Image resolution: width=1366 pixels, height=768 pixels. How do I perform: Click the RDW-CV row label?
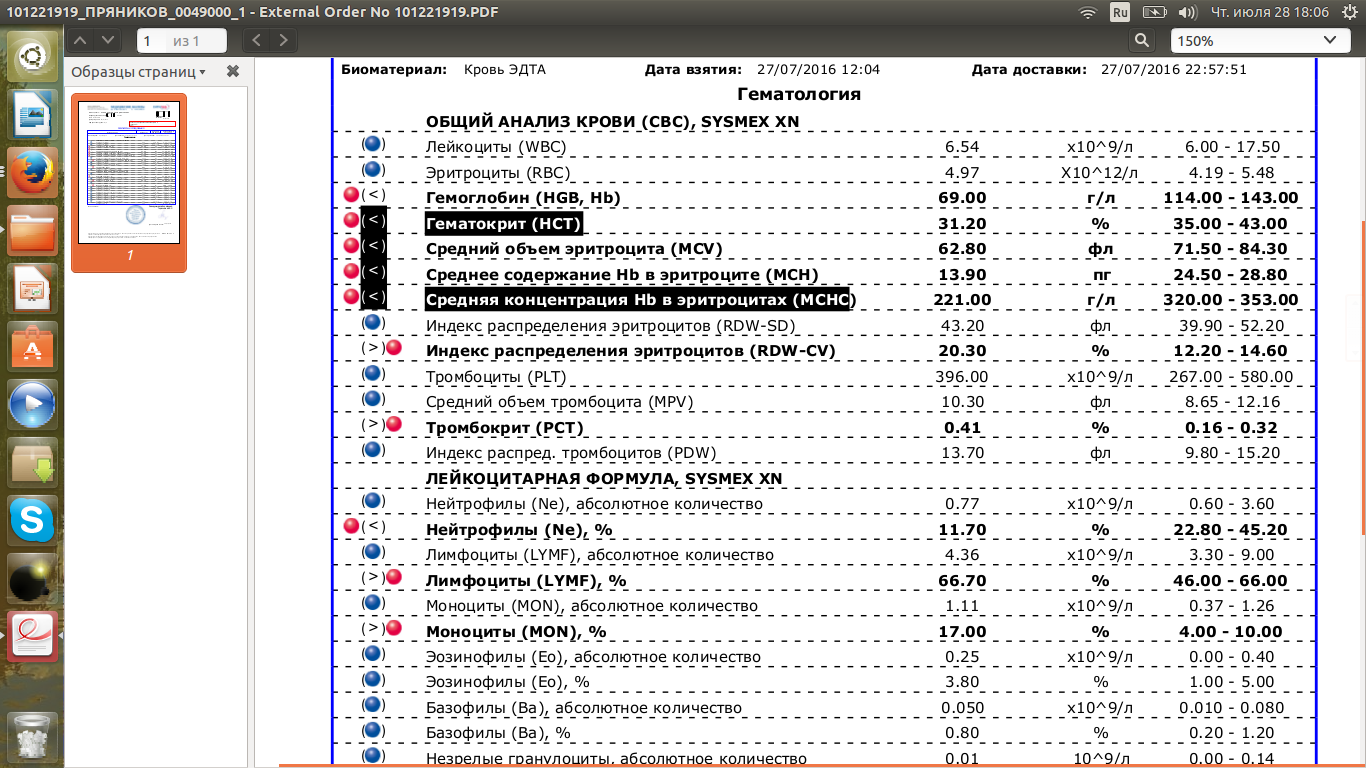[x=630, y=351]
